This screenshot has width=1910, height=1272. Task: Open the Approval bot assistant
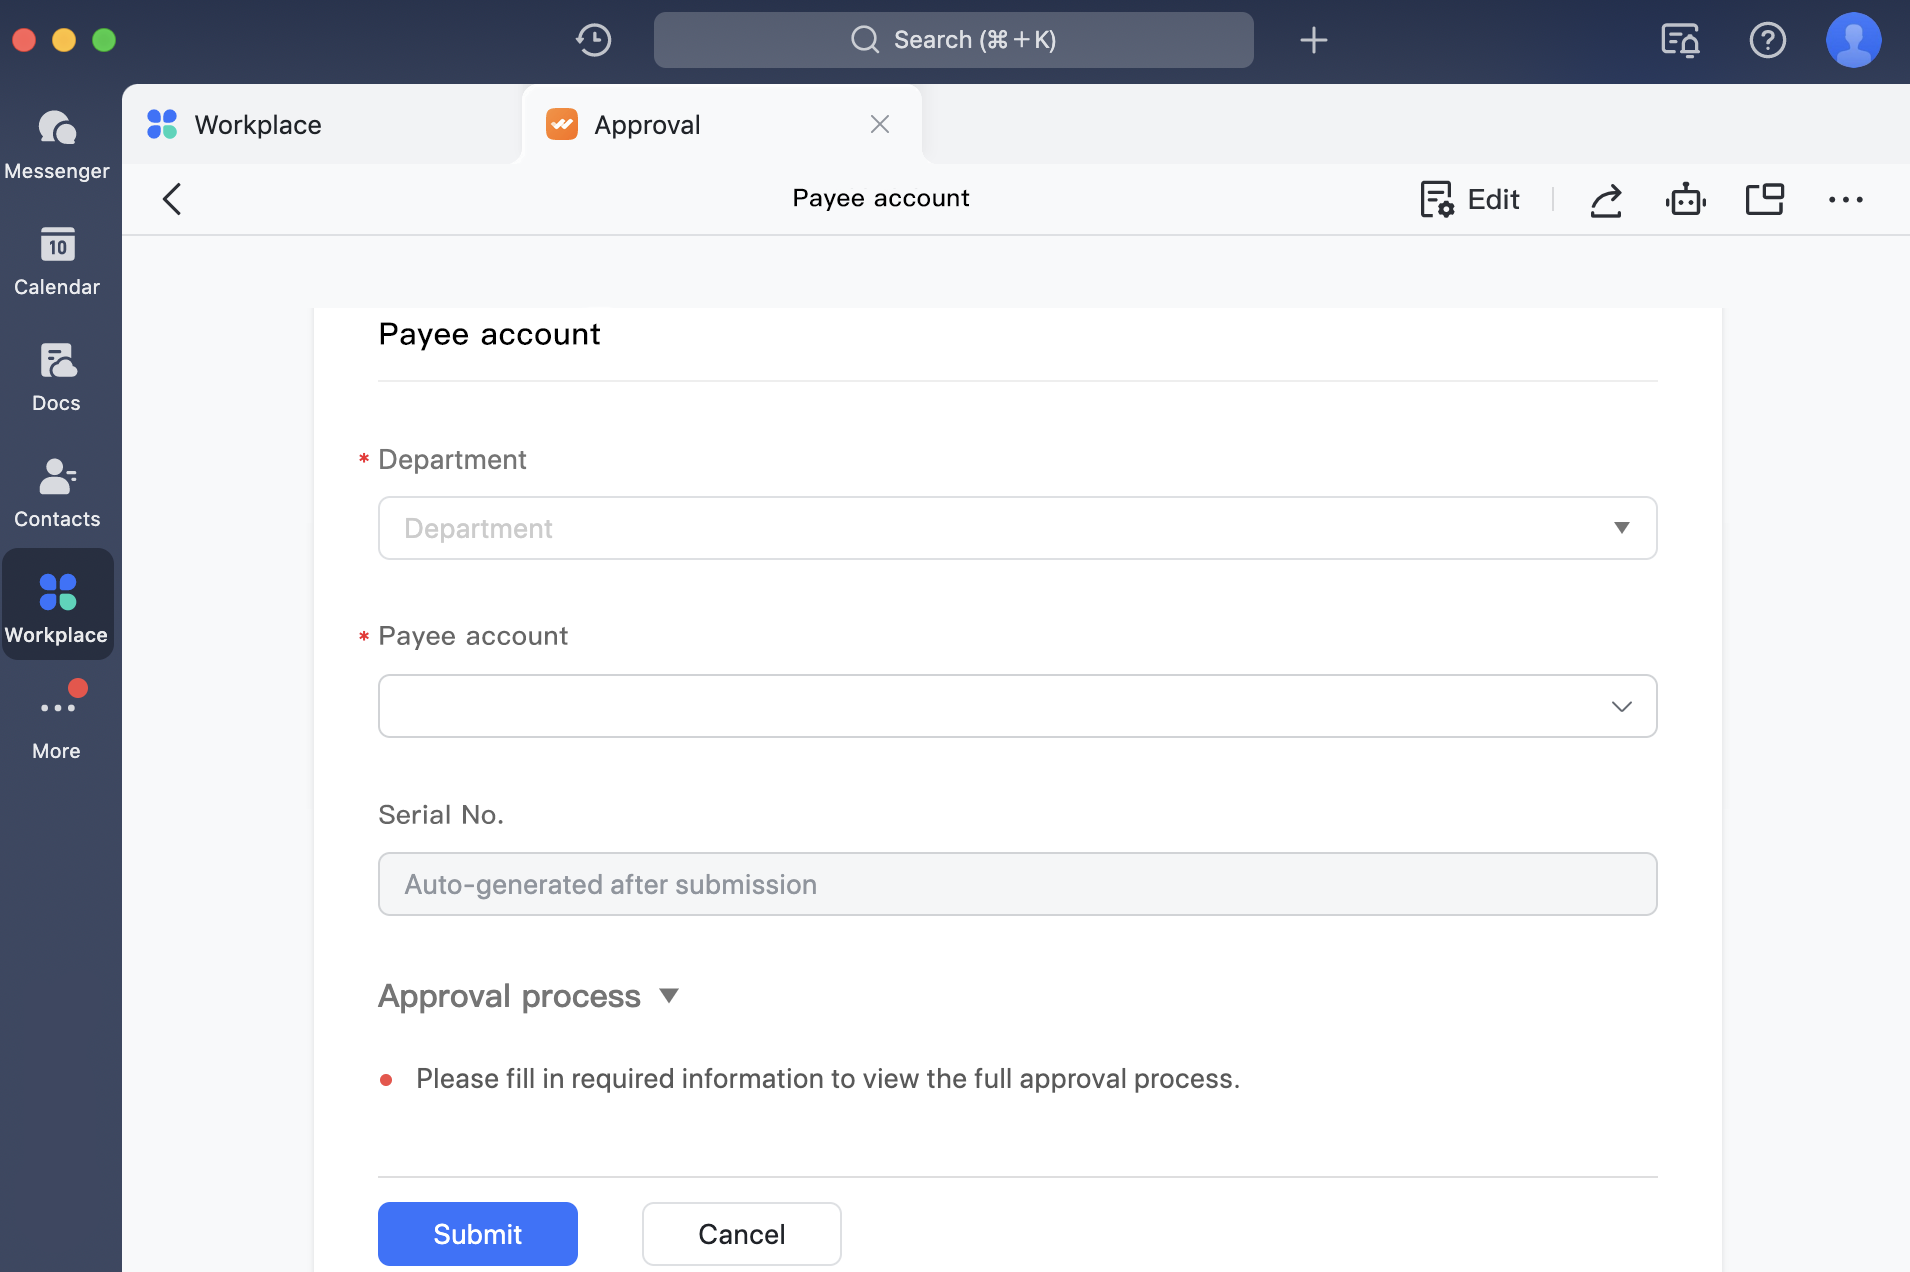coord(1686,199)
